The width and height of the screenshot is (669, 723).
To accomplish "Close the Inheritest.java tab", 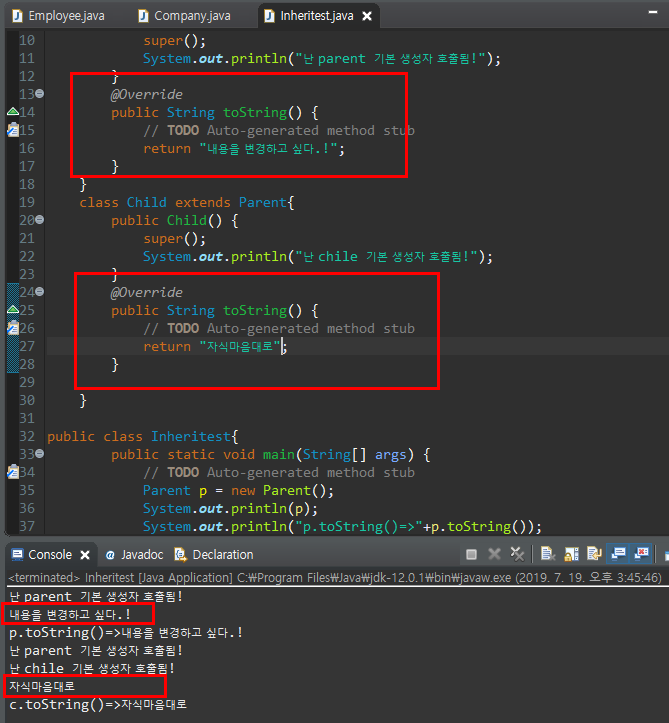I will coord(367,17).
